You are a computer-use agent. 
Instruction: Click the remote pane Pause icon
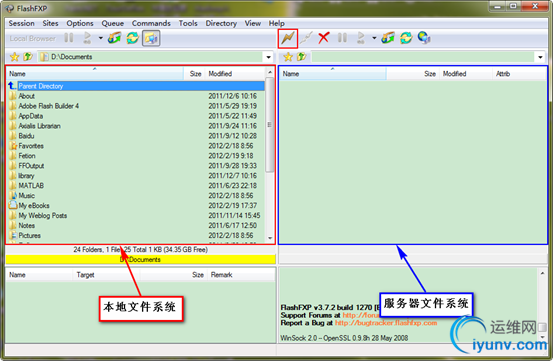point(342,38)
